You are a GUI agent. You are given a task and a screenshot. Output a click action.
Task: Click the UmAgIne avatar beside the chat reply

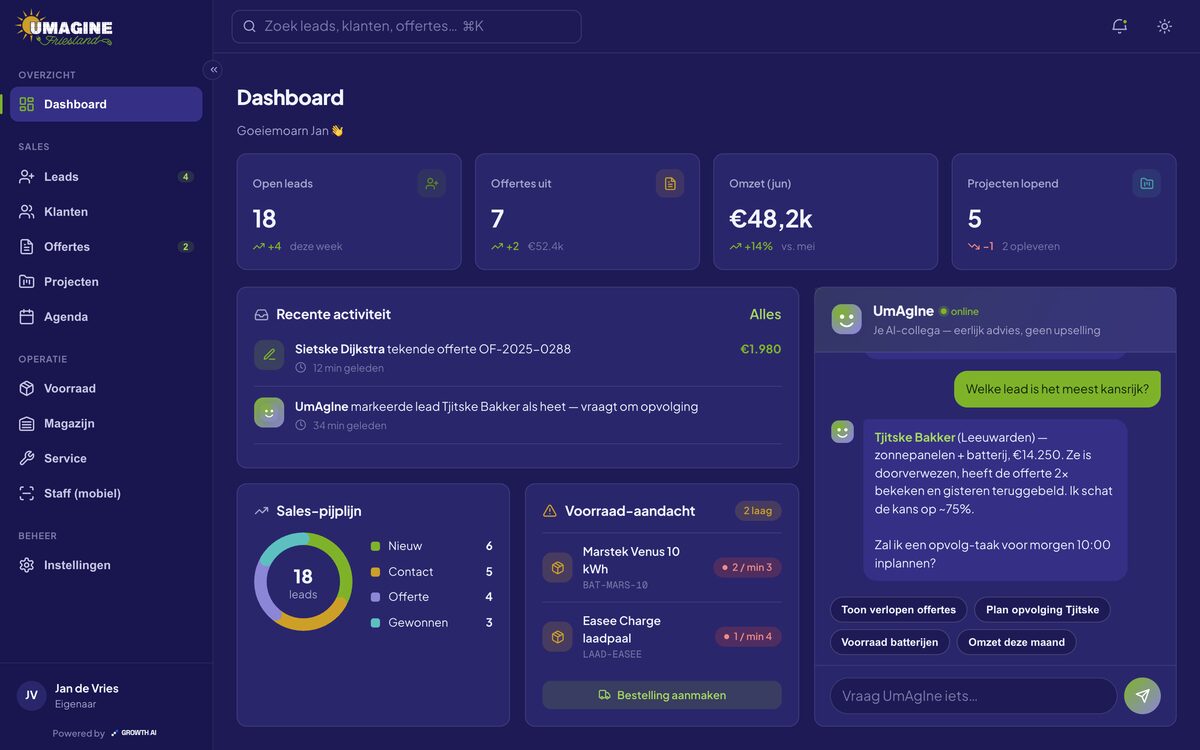coord(842,431)
